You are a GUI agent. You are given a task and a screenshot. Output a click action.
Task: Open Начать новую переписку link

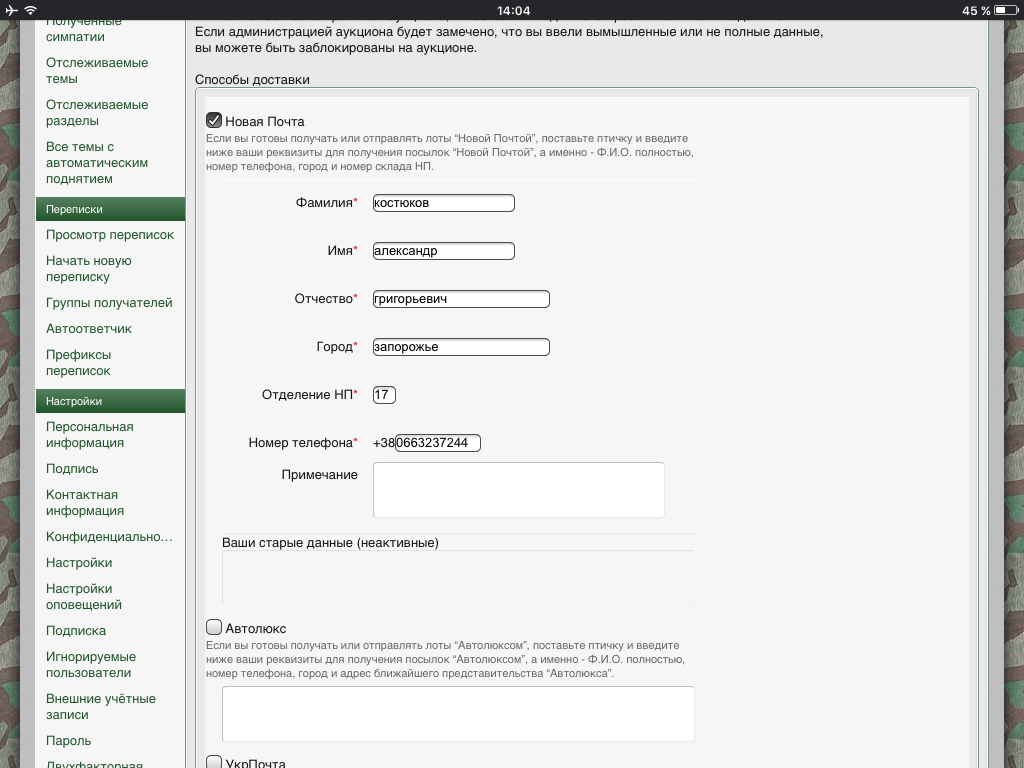[x=89, y=269]
